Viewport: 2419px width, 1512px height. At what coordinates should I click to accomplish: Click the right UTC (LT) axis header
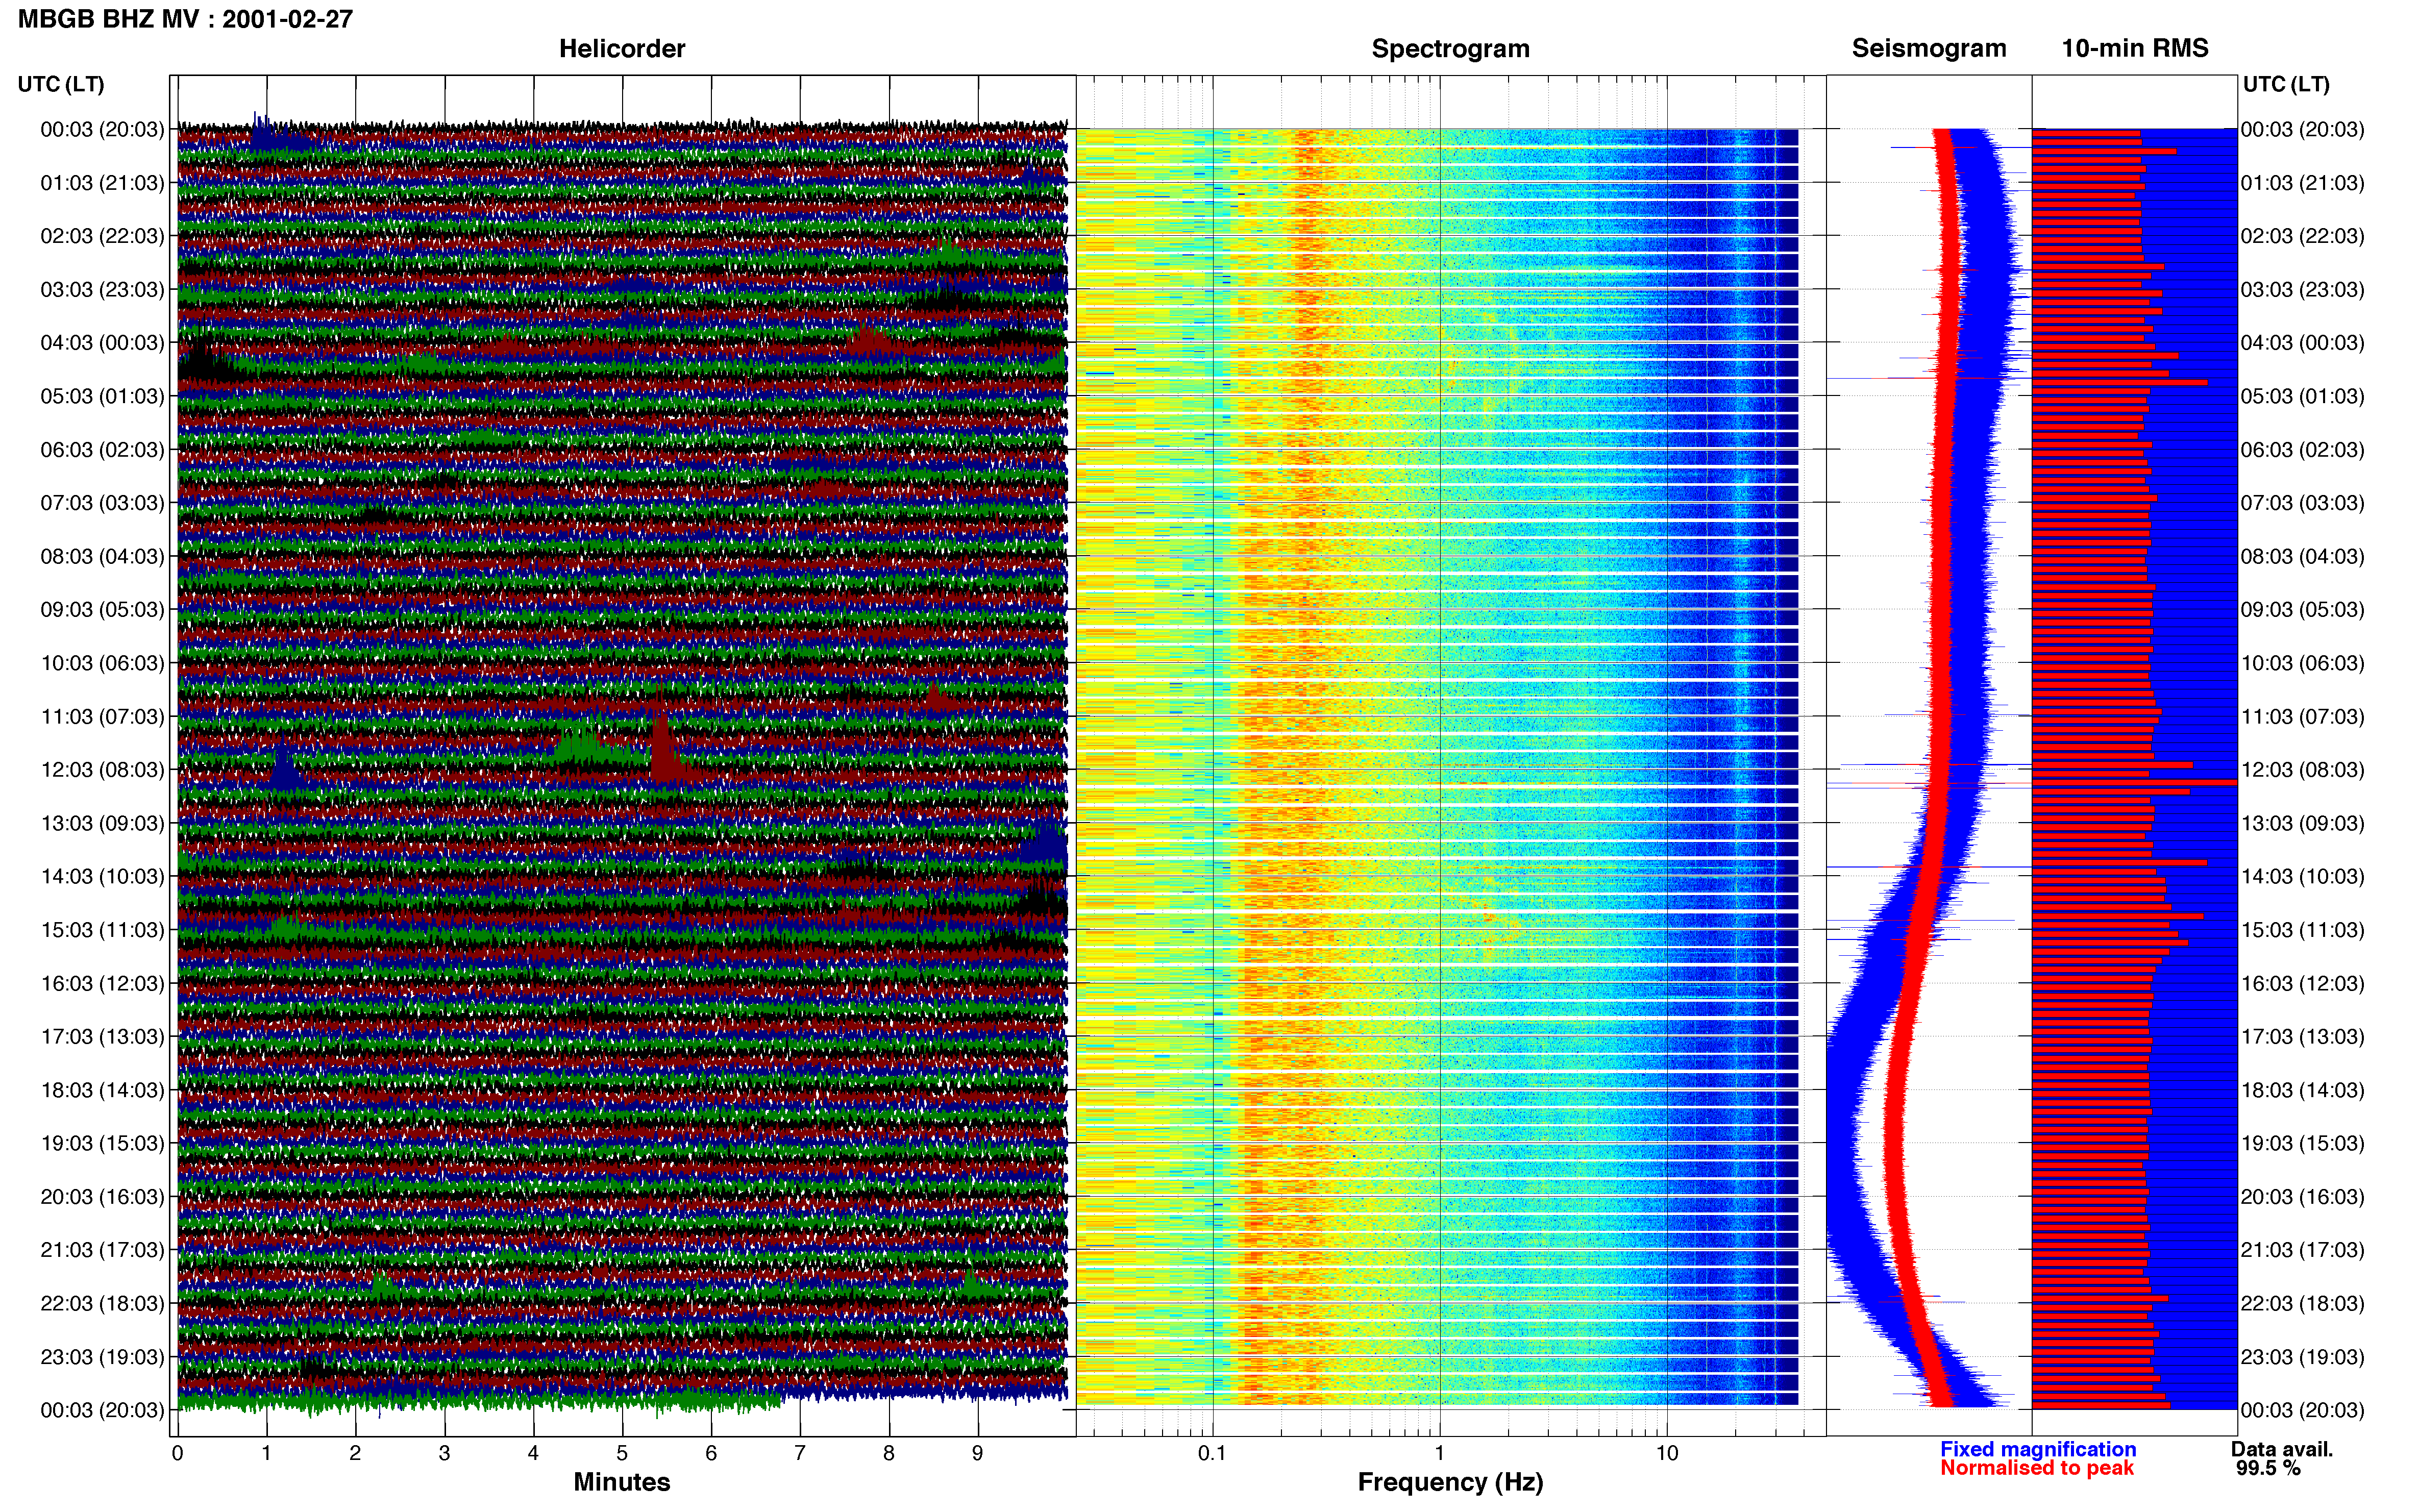2286,84
